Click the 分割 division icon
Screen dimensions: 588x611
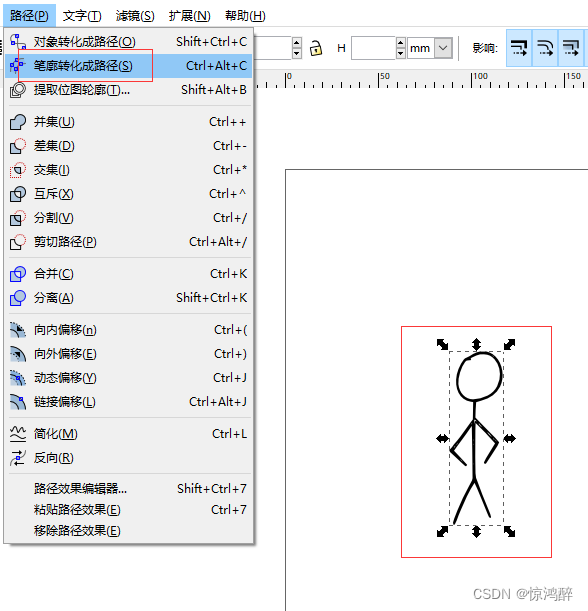point(18,218)
